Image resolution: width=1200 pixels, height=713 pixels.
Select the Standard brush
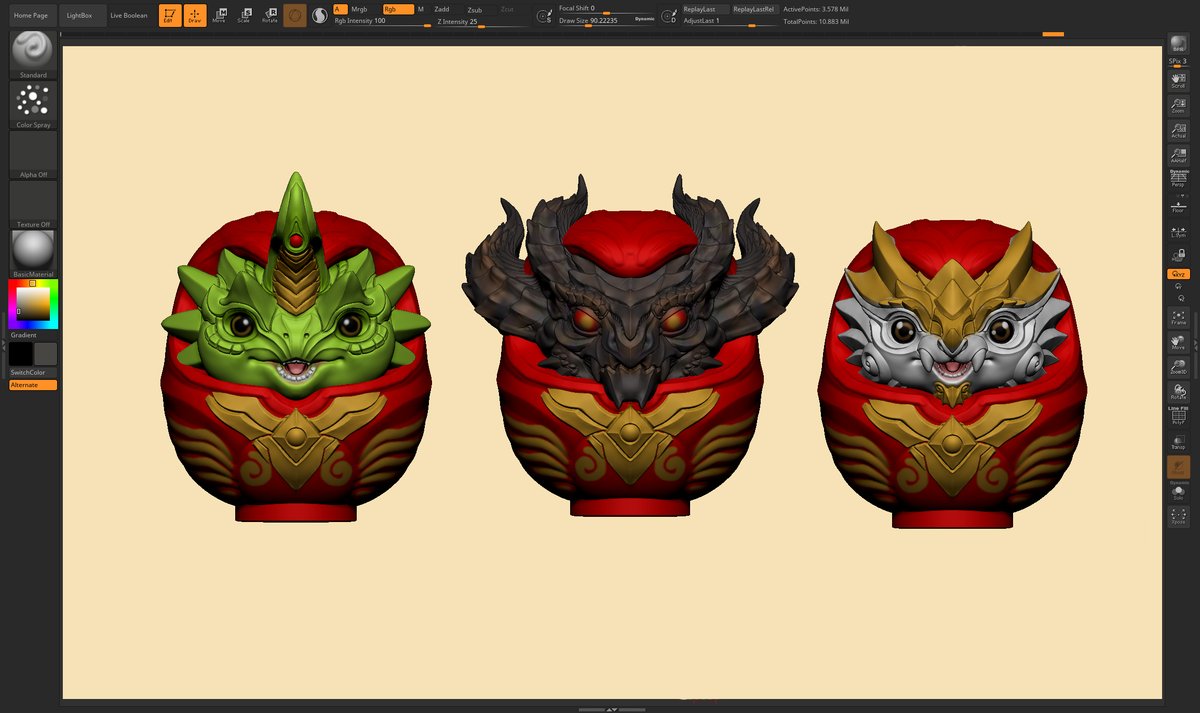point(32,52)
